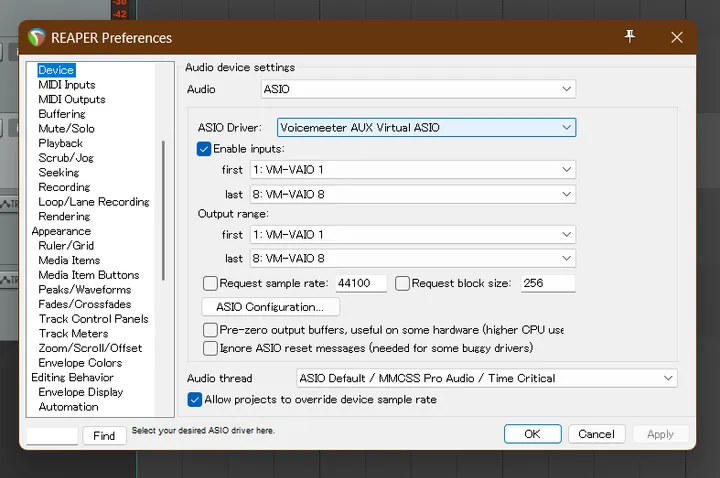The image size is (720, 478).
Task: Open the ASIO Driver dropdown
Action: [426, 127]
